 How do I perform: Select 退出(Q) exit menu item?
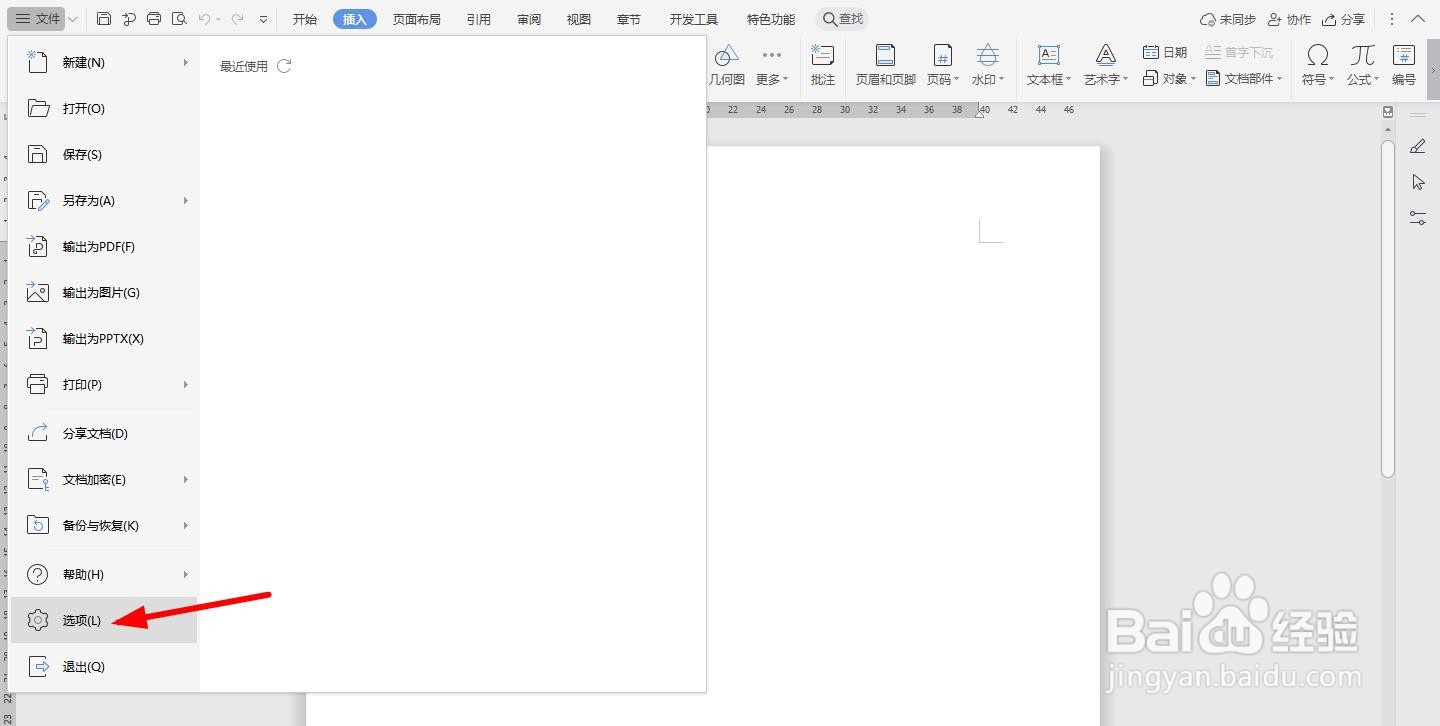click(x=104, y=666)
